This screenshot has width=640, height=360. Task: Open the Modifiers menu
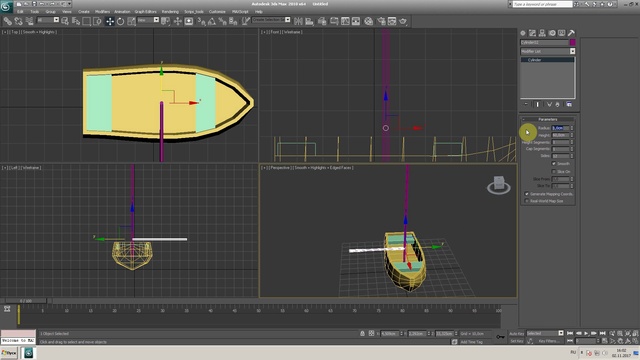coord(102,11)
